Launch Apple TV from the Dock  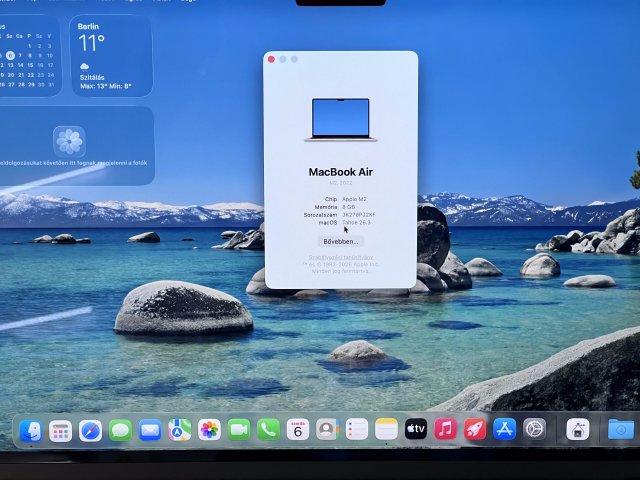coord(416,429)
